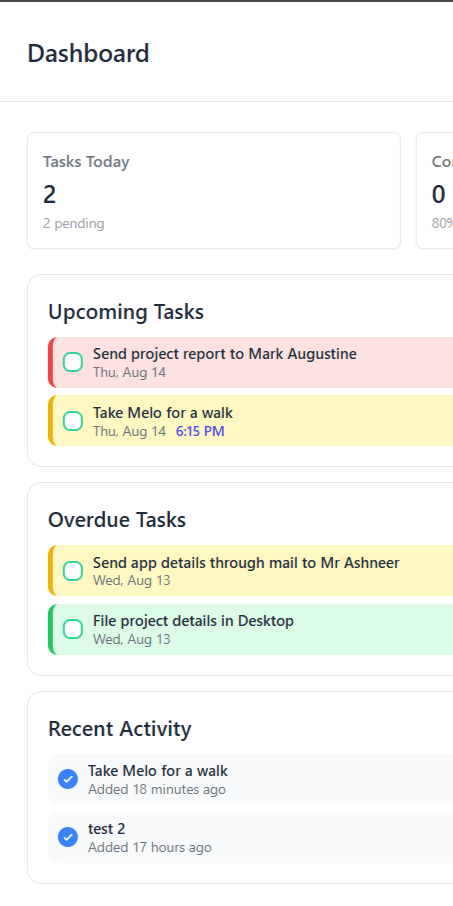Open File project details in Desktop task title
453x906 pixels.
point(194,621)
